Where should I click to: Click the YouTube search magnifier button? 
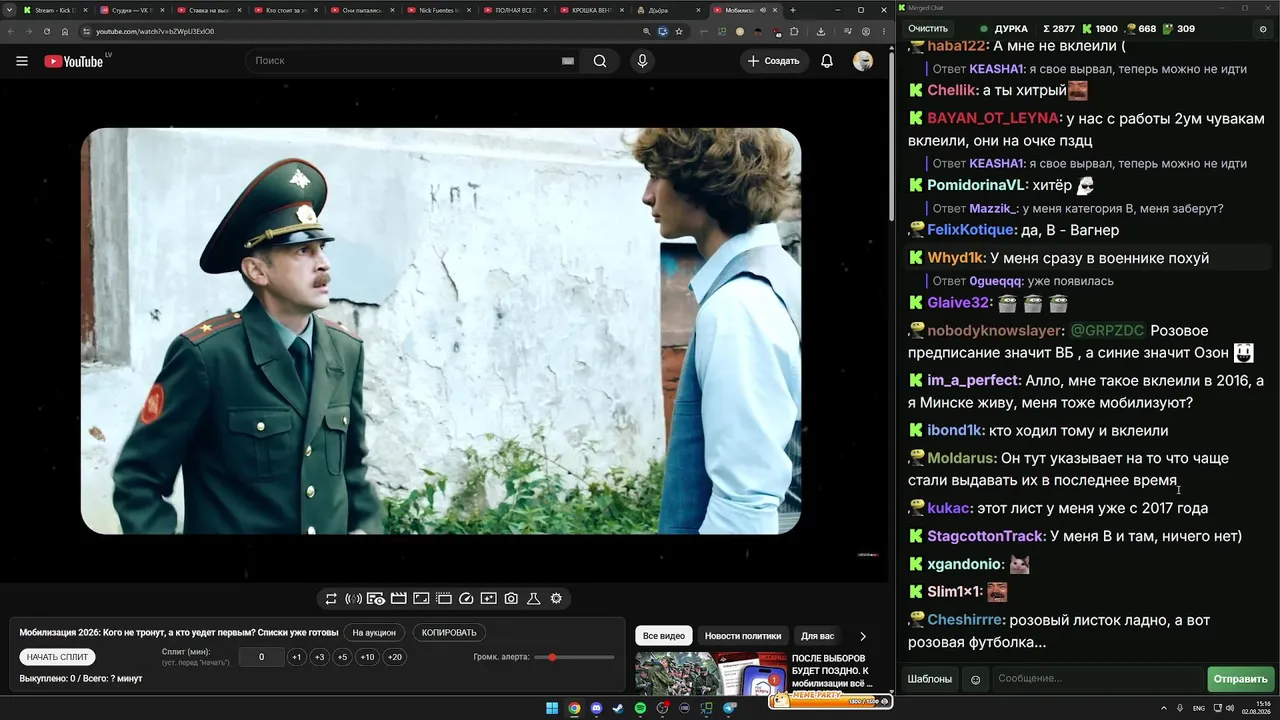point(600,61)
